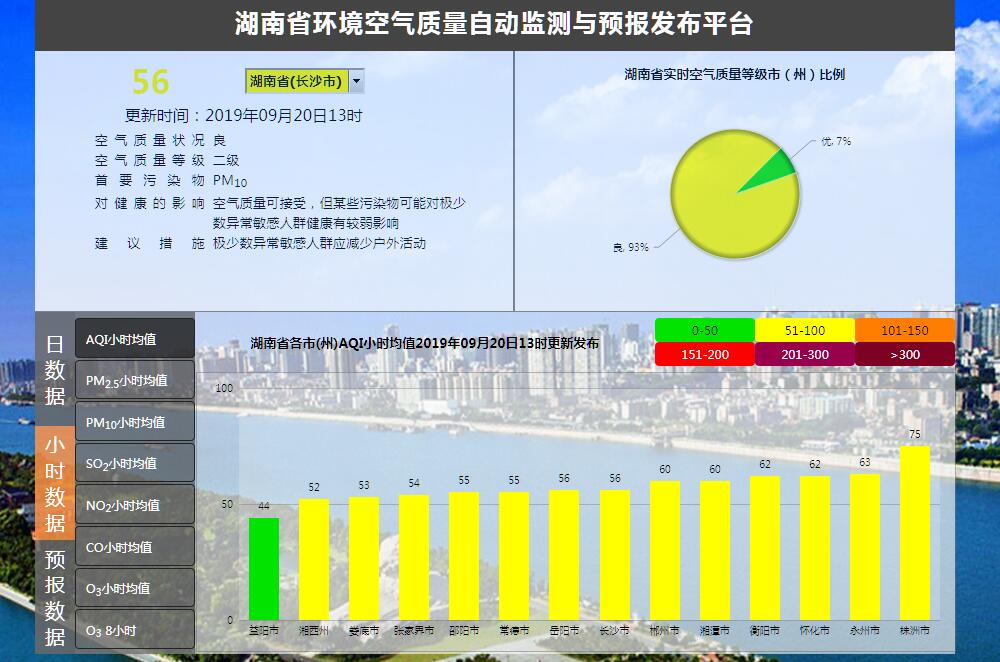Click the yellow 51-100 legend swatch
Screen dimensions: 1000x662
[x=804, y=330]
